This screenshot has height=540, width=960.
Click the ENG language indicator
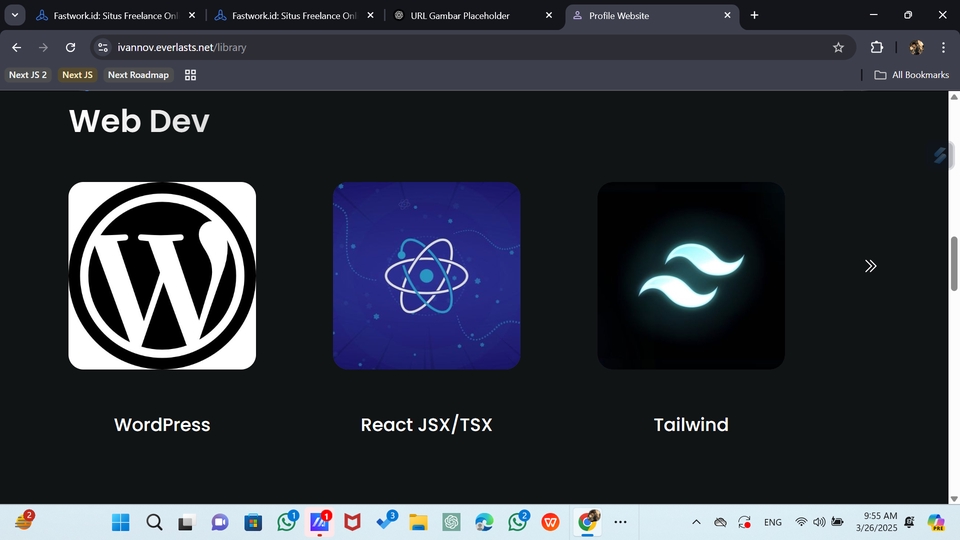coord(773,522)
